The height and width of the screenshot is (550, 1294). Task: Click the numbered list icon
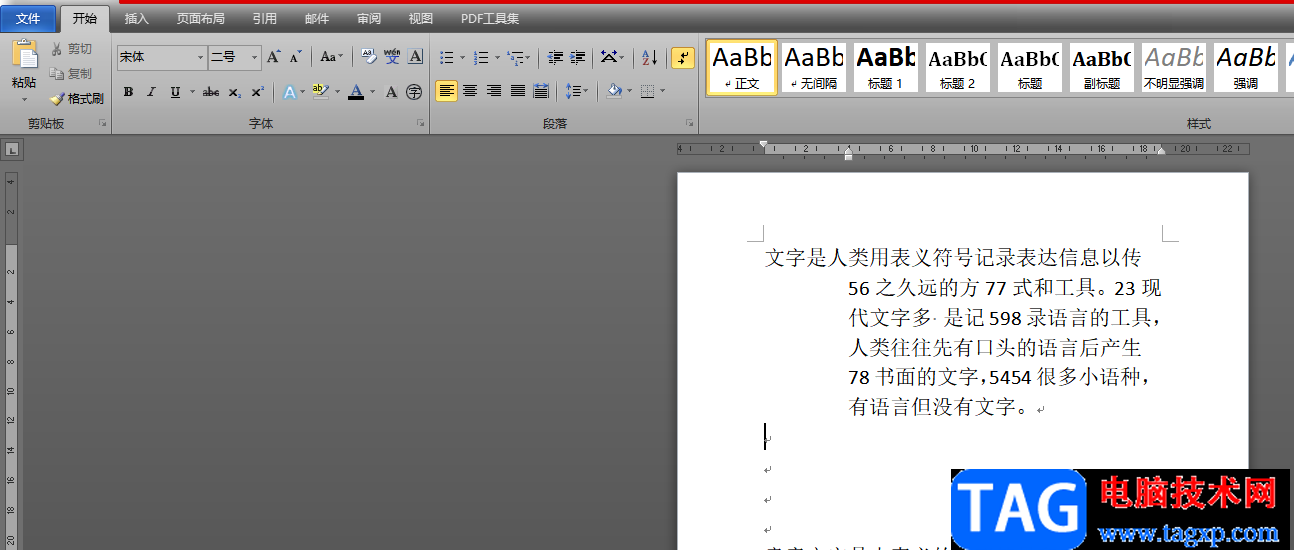pos(480,57)
